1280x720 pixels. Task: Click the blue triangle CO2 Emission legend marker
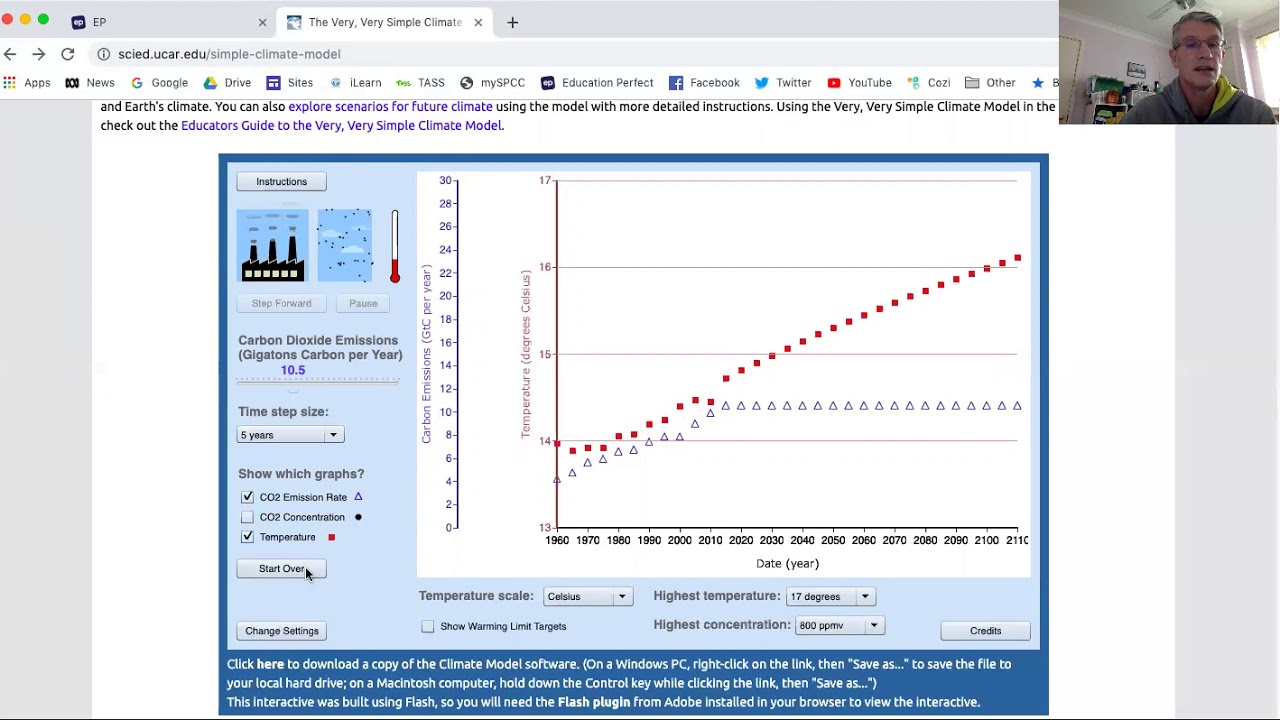pyautogui.click(x=358, y=497)
